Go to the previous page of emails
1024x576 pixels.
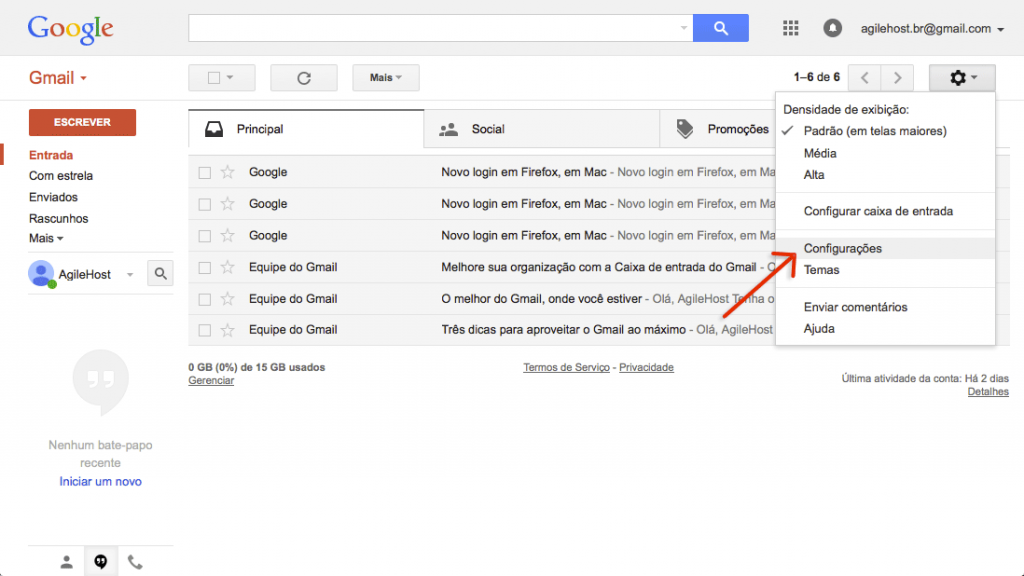click(864, 78)
